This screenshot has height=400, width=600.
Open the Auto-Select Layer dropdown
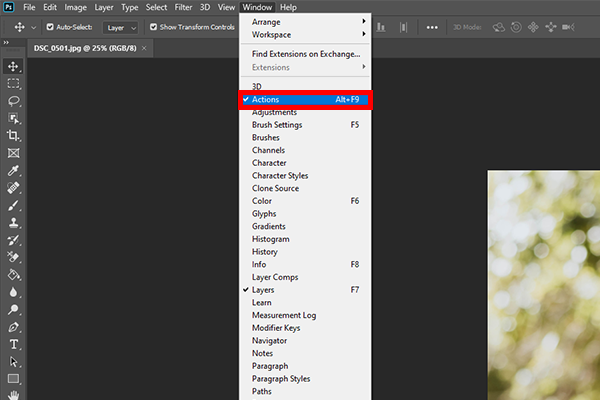[121, 28]
